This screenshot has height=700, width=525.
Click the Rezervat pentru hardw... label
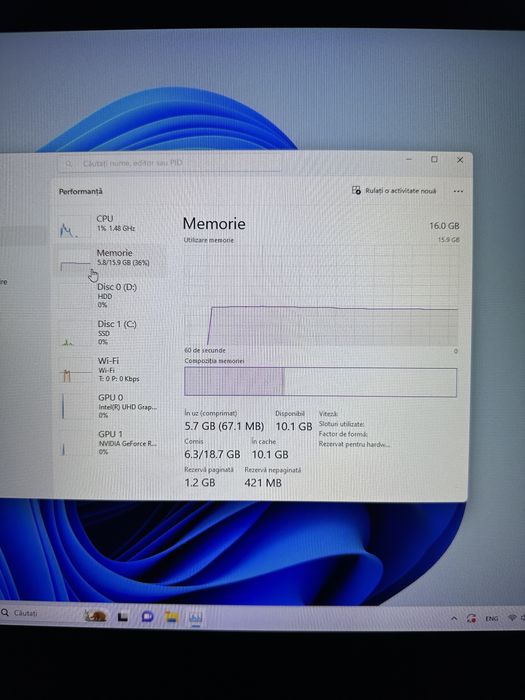tap(354, 444)
